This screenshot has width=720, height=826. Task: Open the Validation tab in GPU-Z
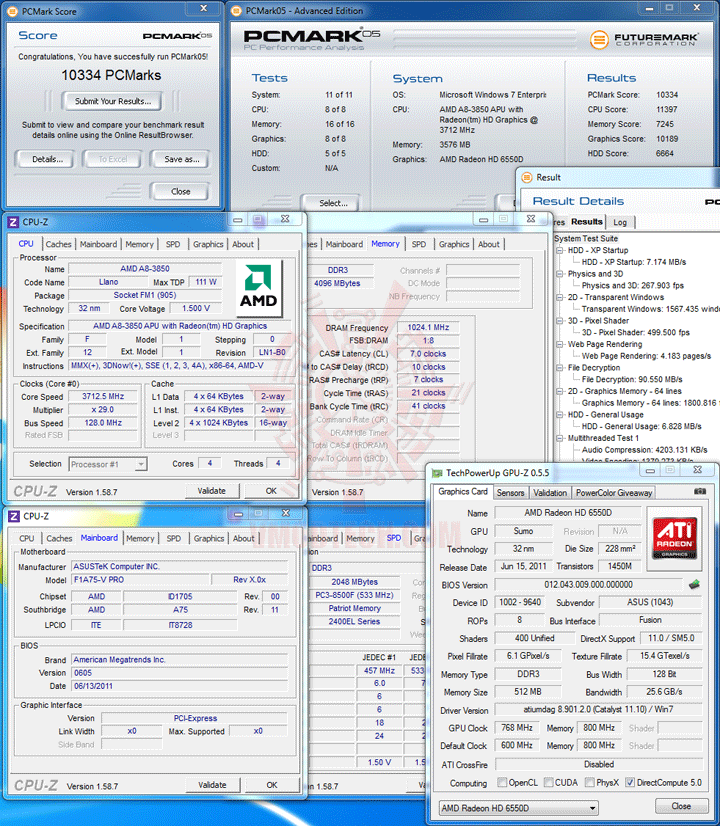click(x=550, y=493)
